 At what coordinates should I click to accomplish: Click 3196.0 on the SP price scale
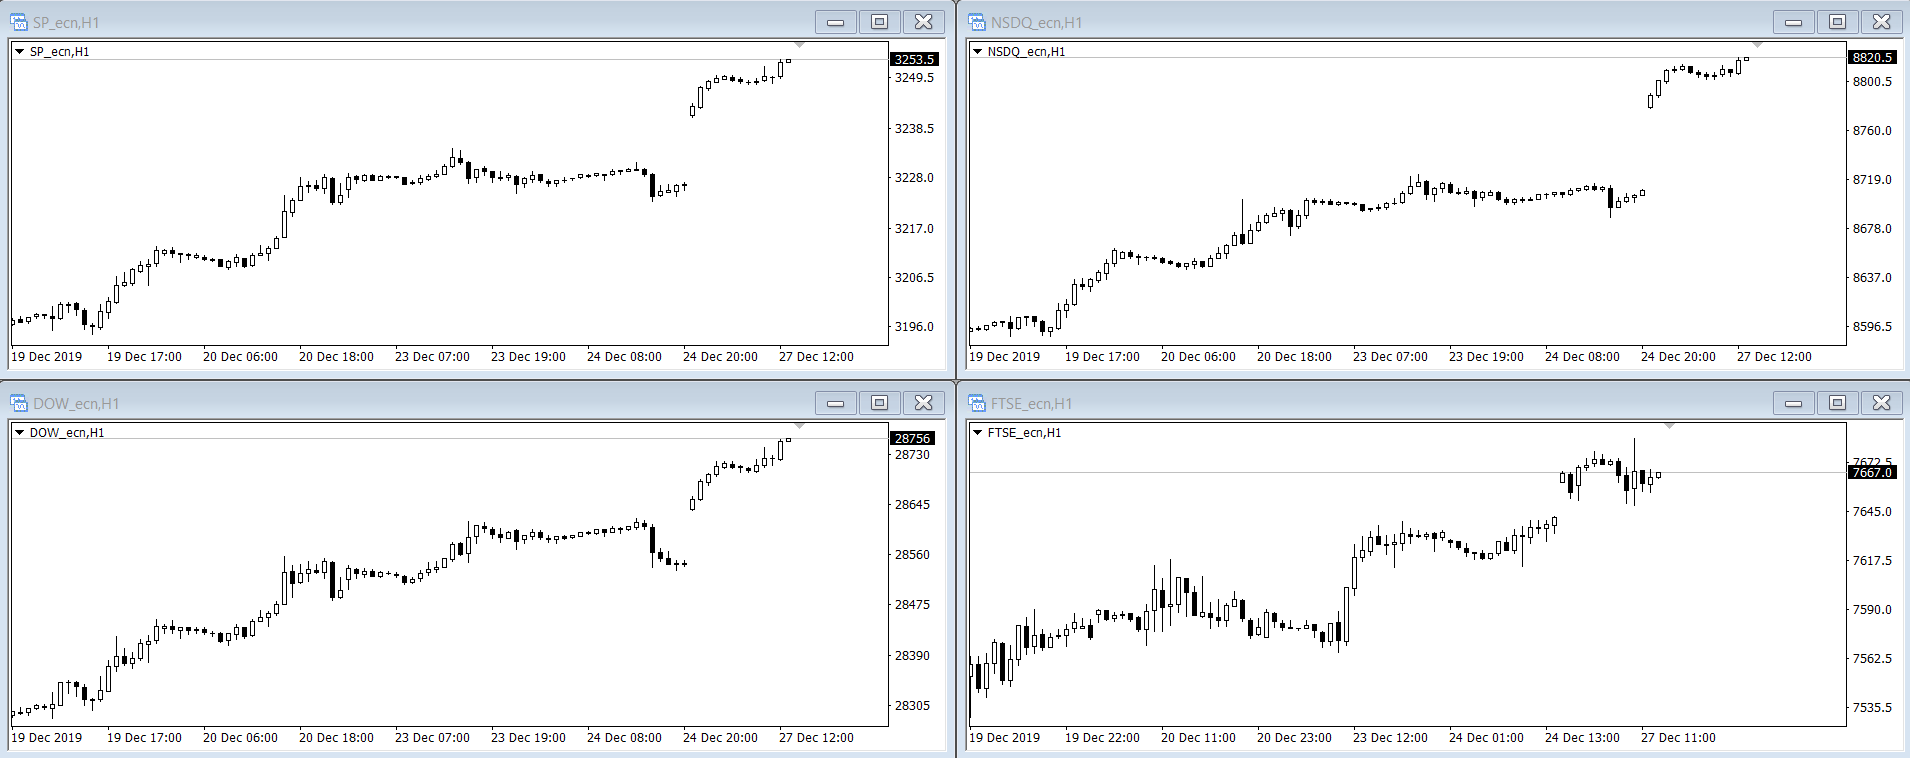[x=914, y=327]
